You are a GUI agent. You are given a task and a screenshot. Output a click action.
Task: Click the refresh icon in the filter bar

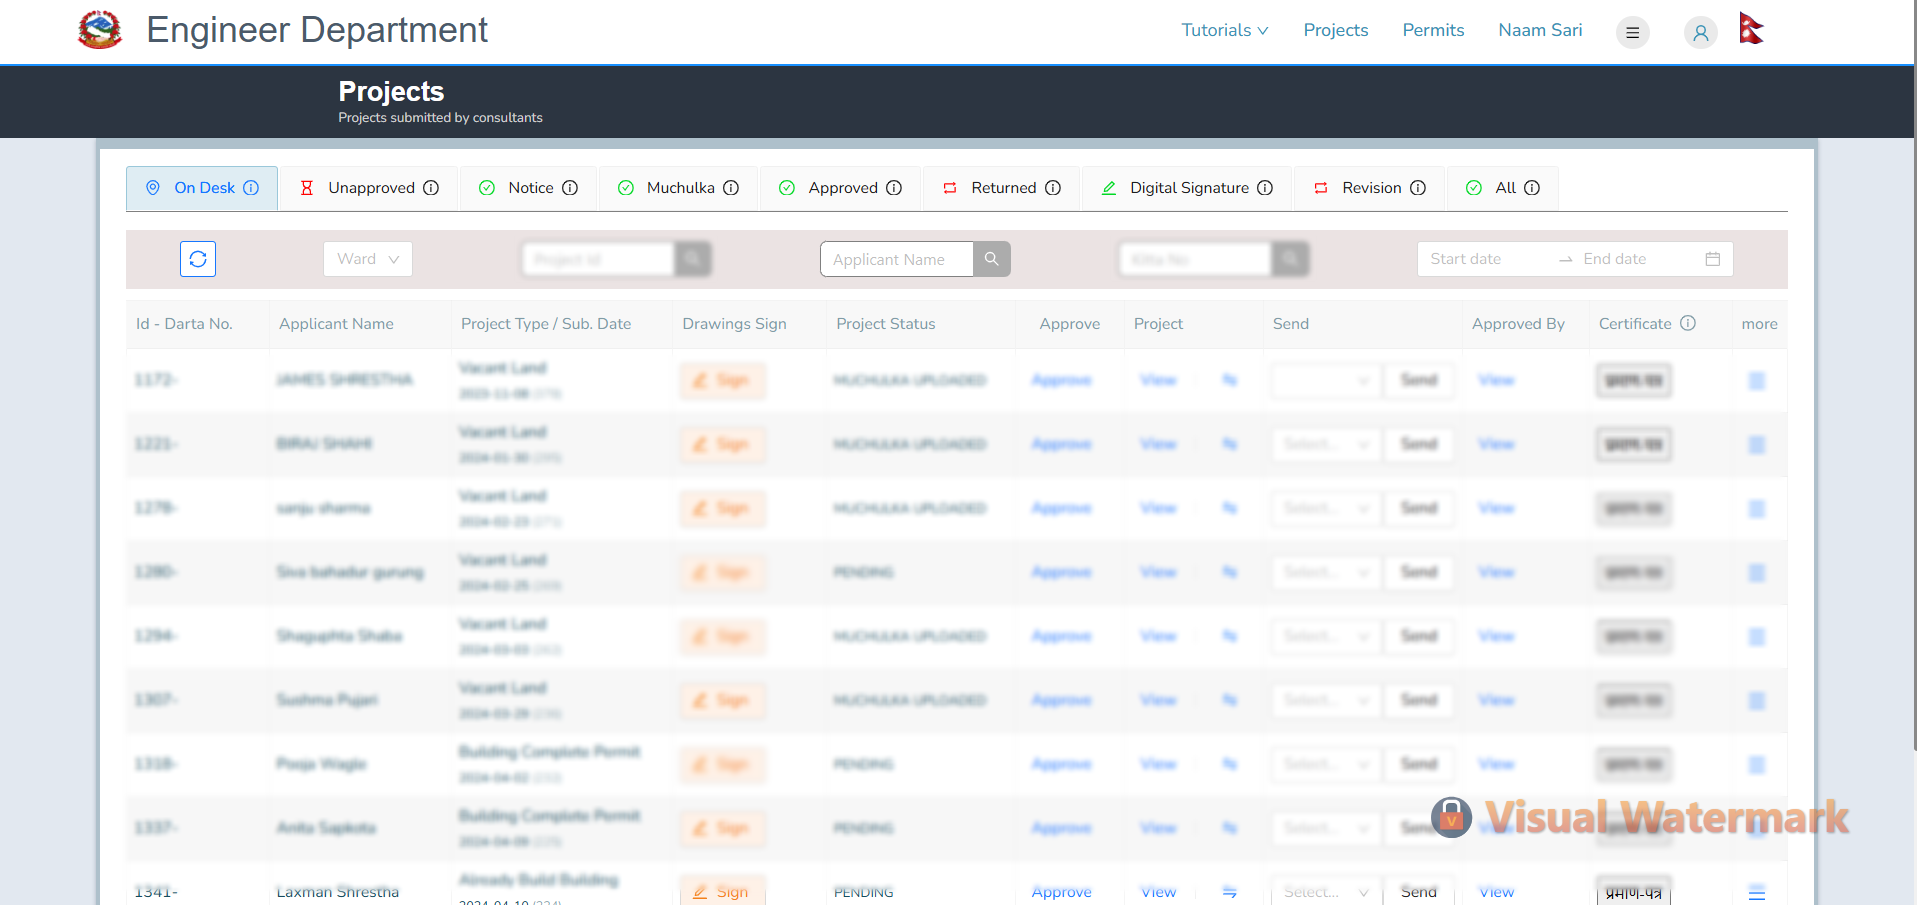click(198, 259)
